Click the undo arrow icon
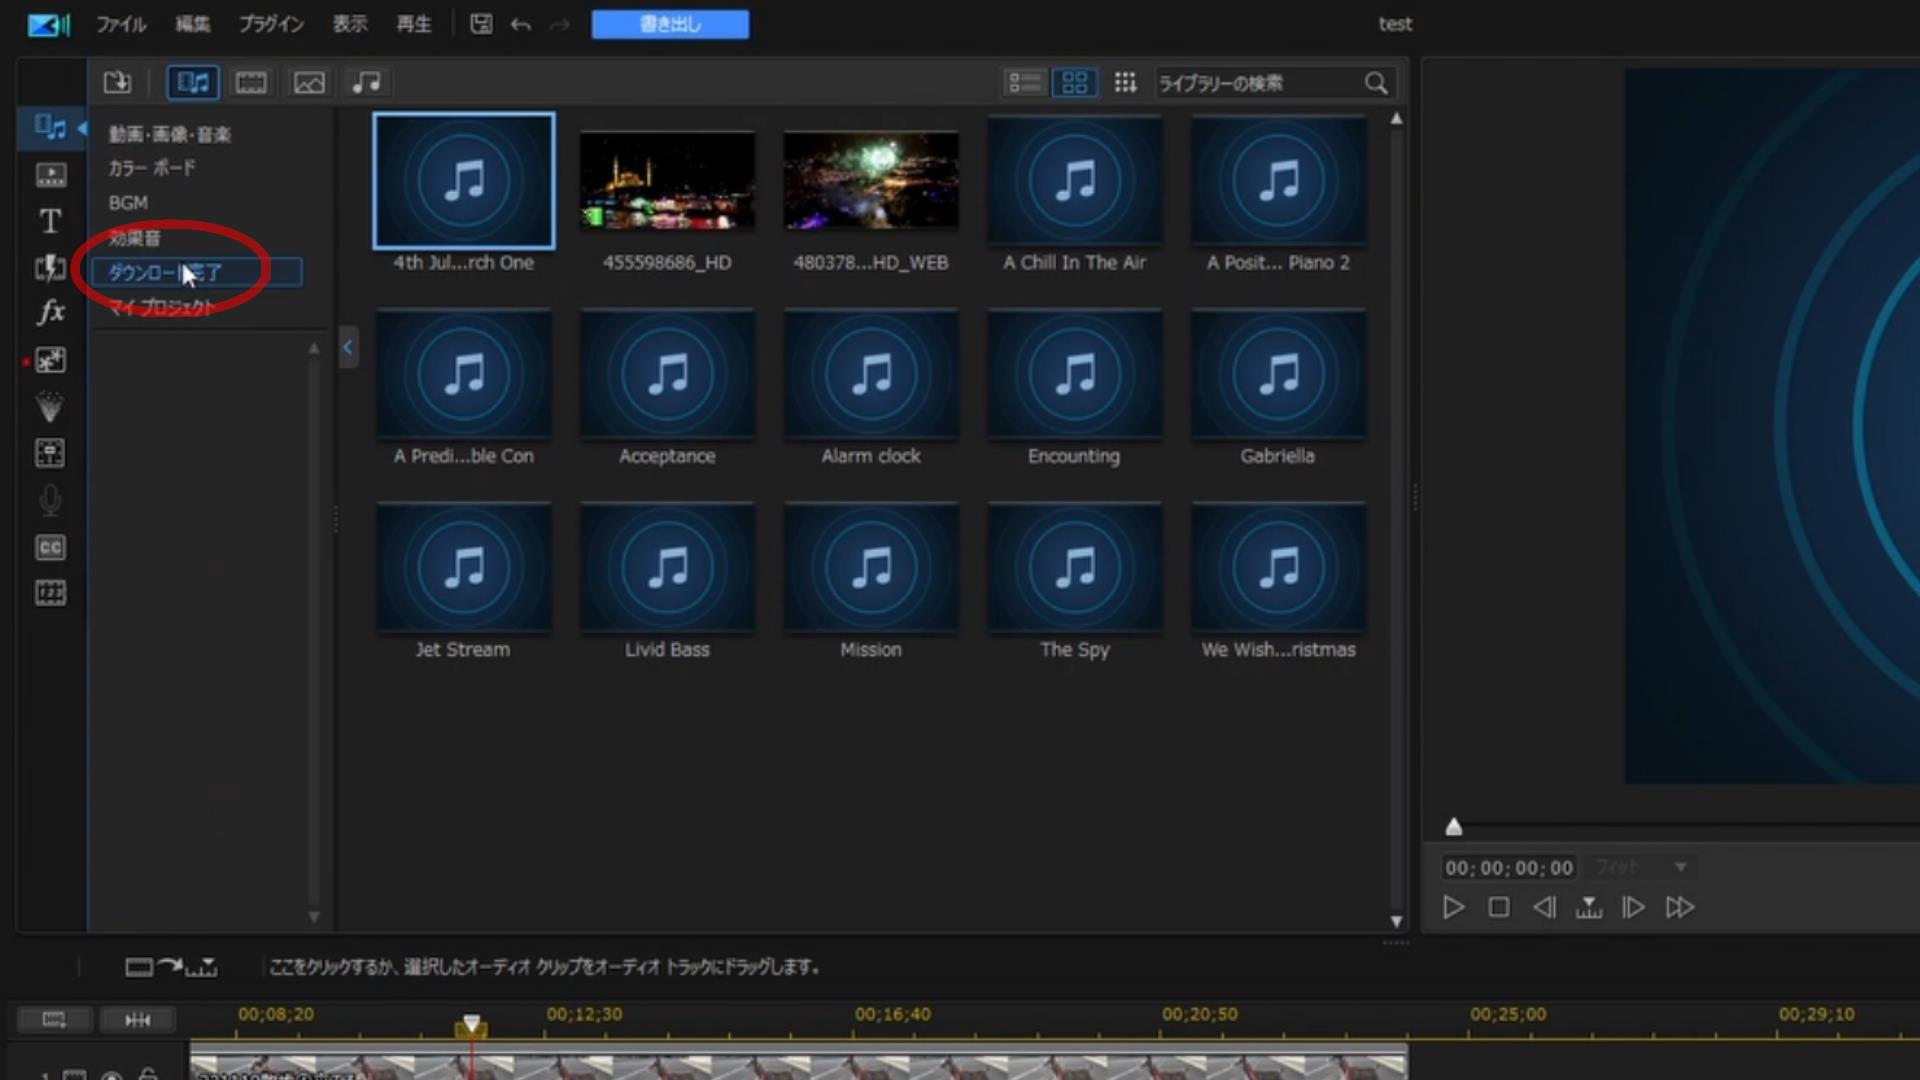The height and width of the screenshot is (1080, 1920). point(520,24)
